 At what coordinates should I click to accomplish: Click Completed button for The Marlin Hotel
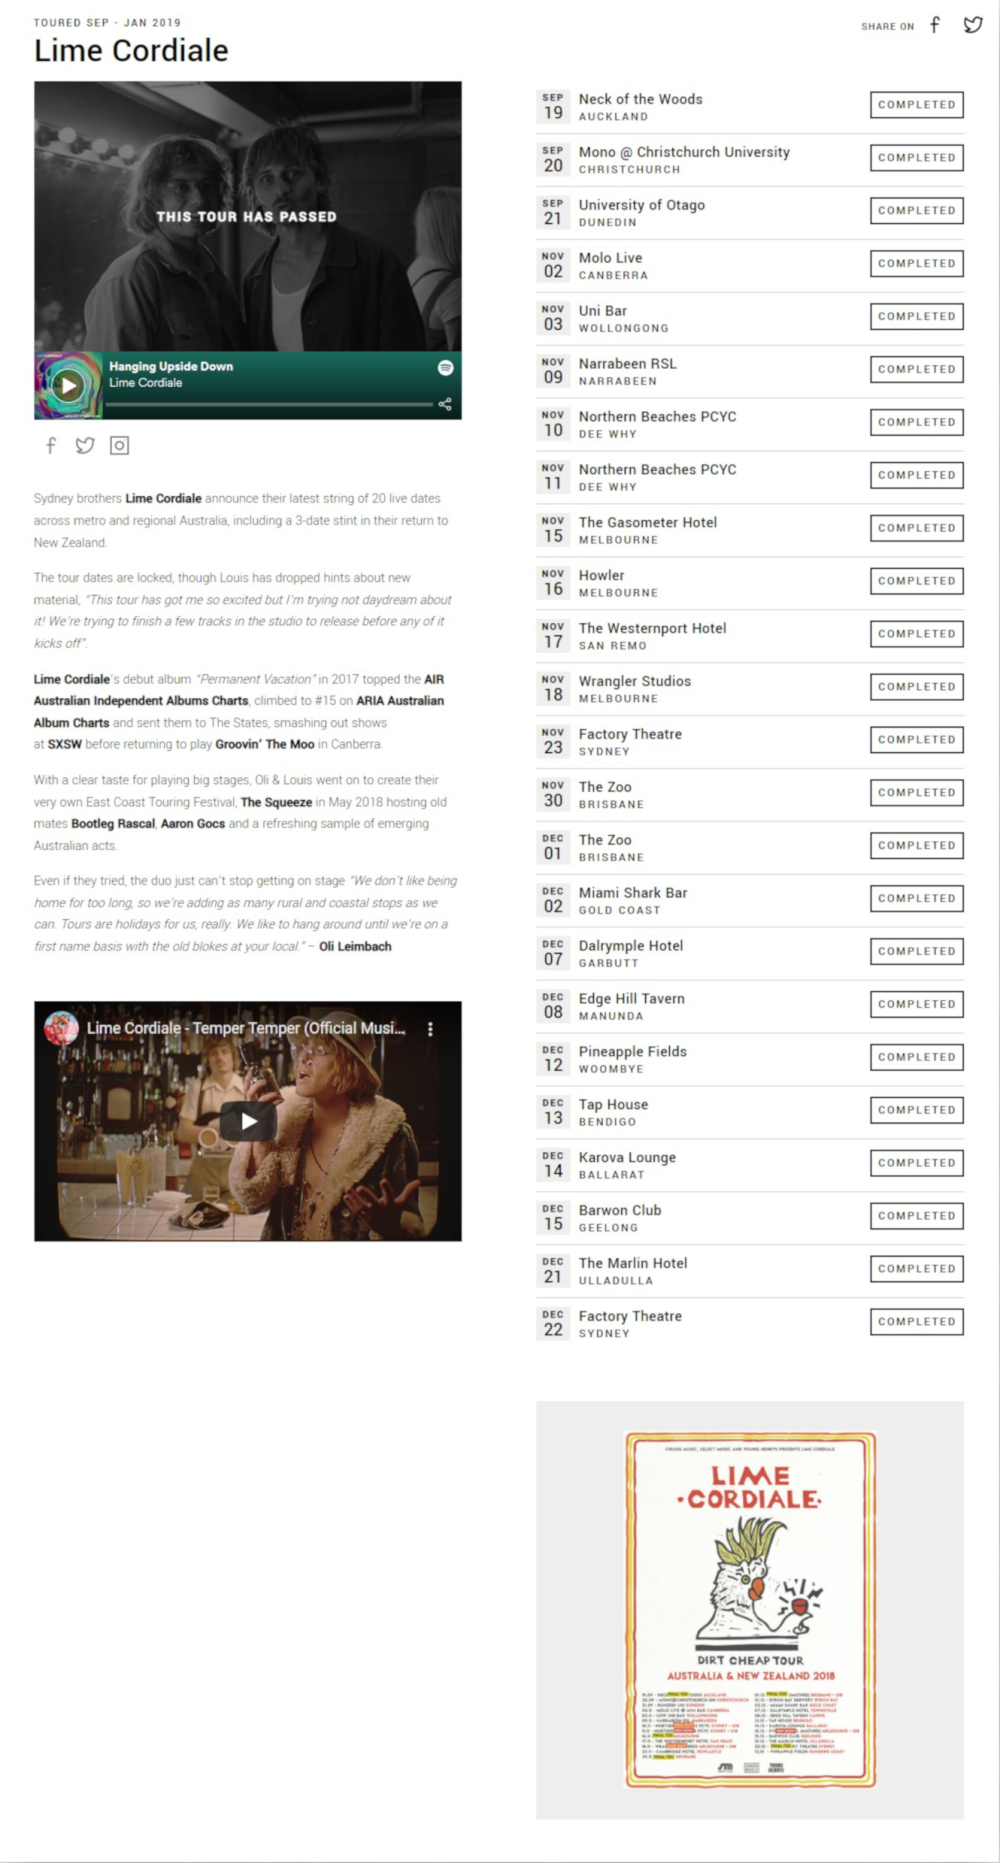(916, 1269)
